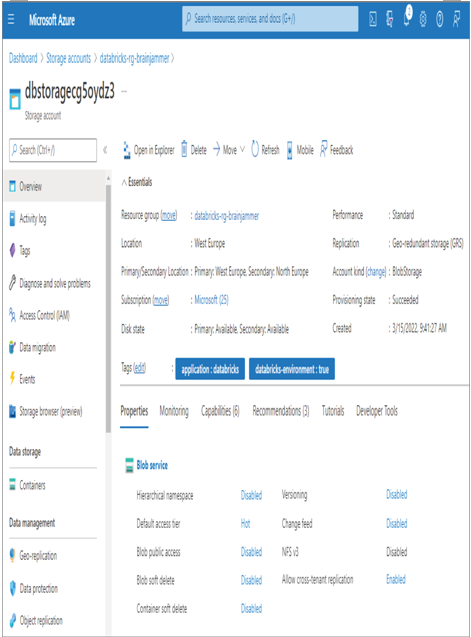Click the Mobile phone icon

click(289, 150)
